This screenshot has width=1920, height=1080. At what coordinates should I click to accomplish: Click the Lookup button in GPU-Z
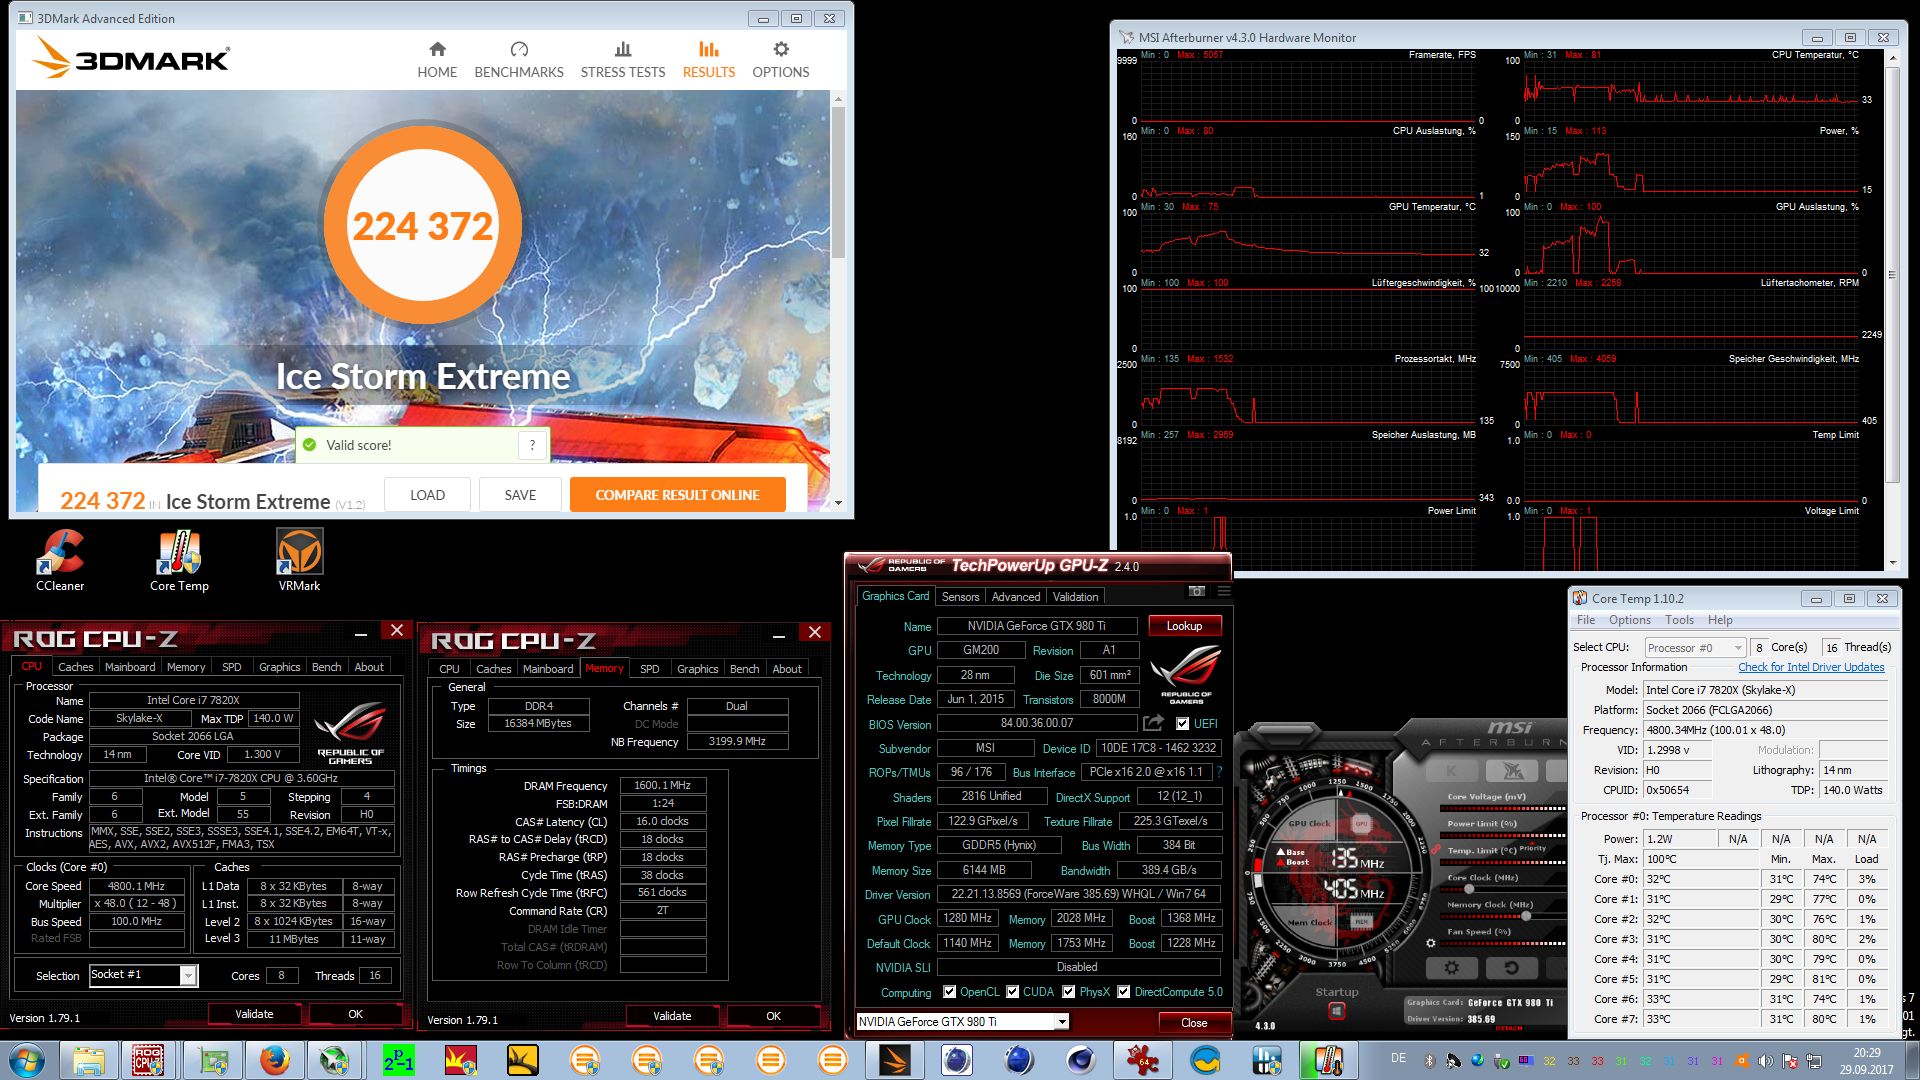coord(1184,626)
